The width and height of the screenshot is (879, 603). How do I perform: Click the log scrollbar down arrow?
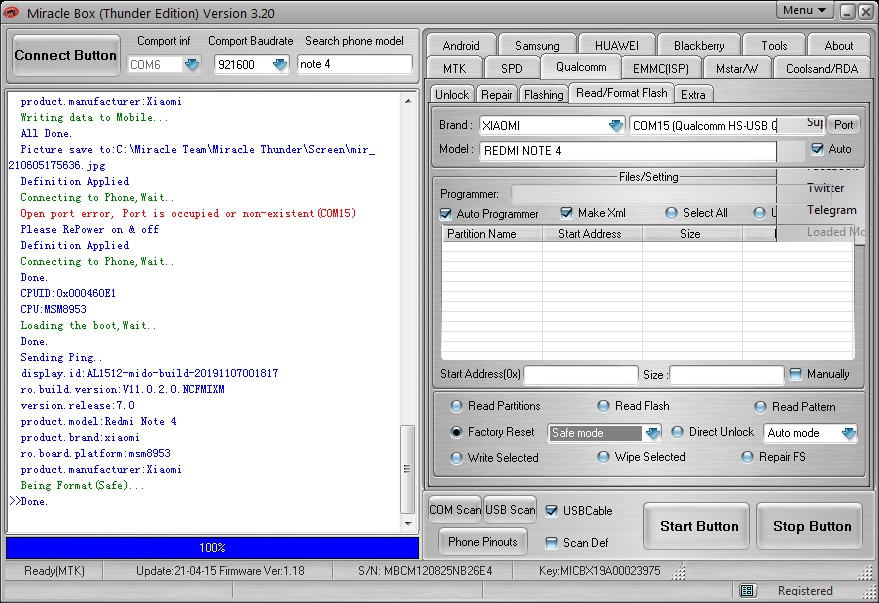(408, 524)
